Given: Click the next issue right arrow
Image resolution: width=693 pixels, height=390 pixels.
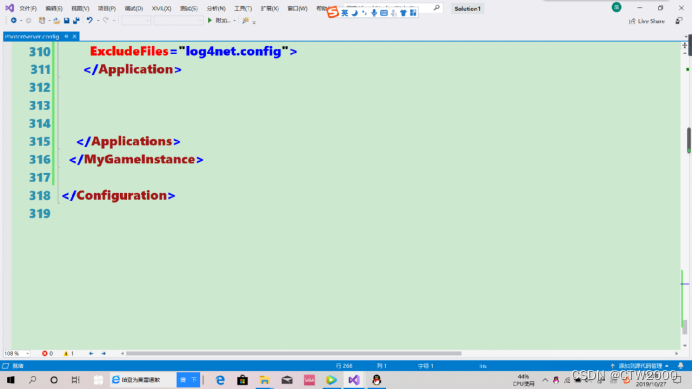Looking at the screenshot, I should pos(103,353).
